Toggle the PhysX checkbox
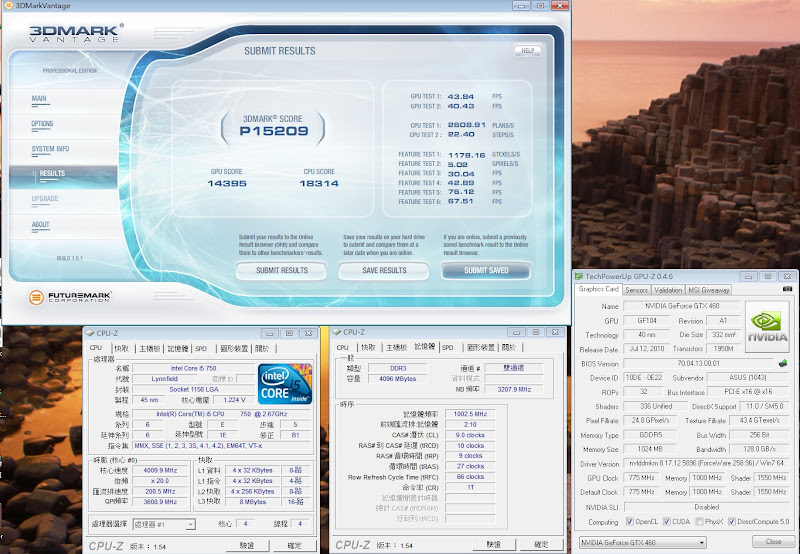 (700, 521)
